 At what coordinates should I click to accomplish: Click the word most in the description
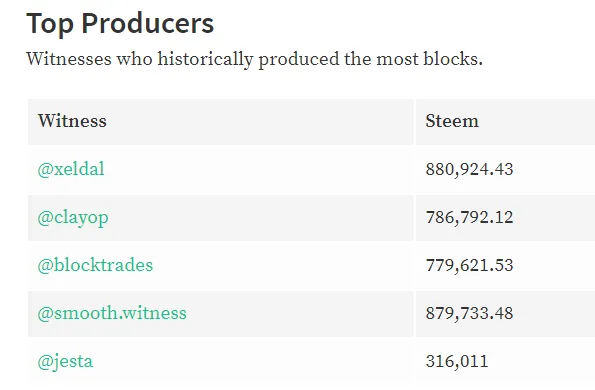tap(397, 60)
